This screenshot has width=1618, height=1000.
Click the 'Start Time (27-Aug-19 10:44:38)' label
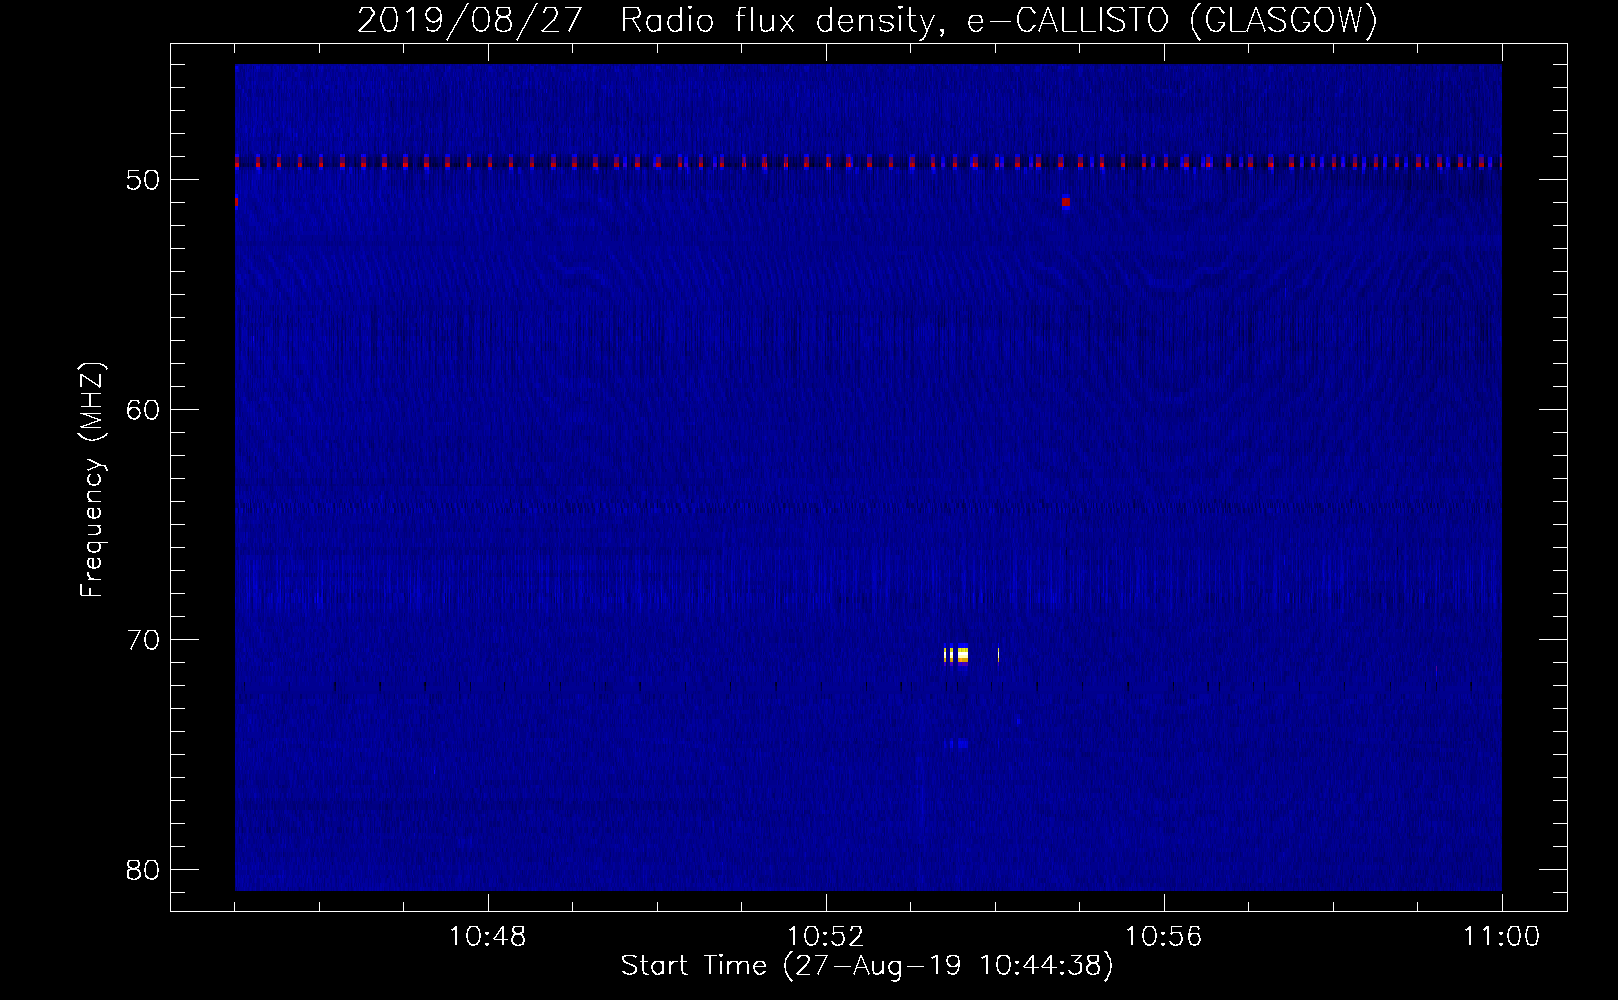tap(867, 966)
